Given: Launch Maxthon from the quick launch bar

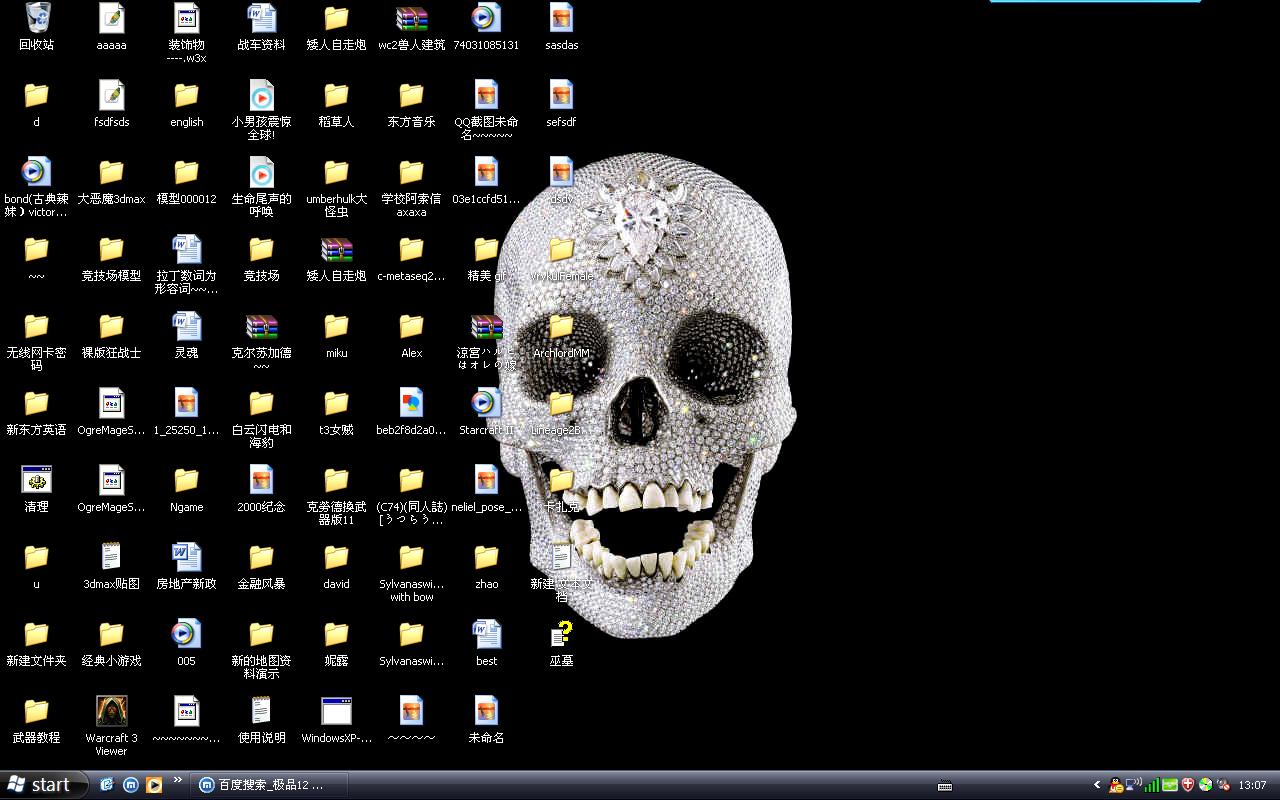Looking at the screenshot, I should (x=131, y=785).
